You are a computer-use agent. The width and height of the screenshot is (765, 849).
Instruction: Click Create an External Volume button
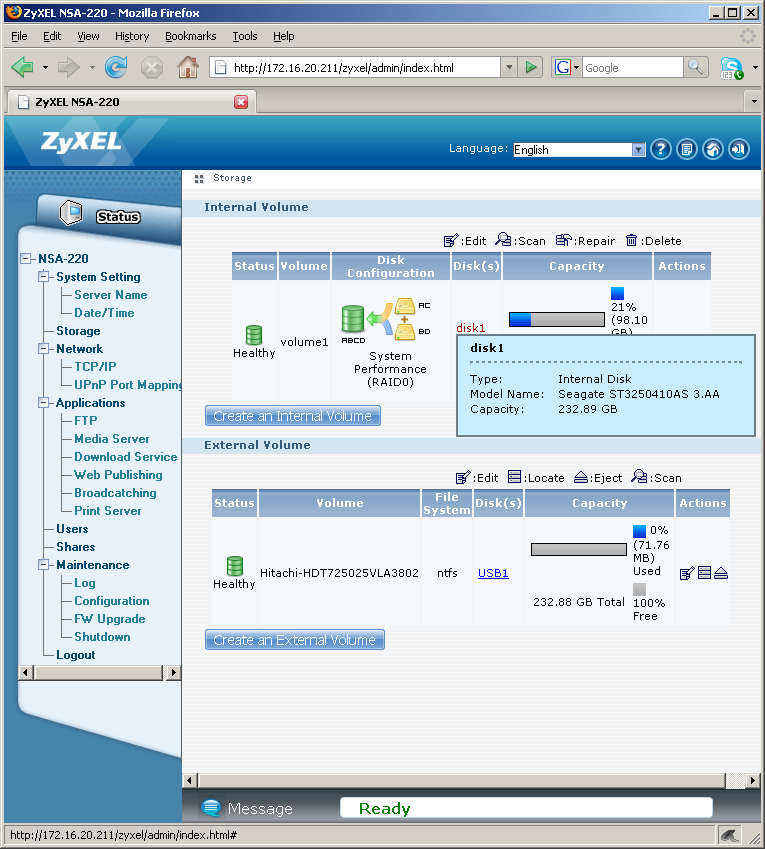pyautogui.click(x=295, y=640)
